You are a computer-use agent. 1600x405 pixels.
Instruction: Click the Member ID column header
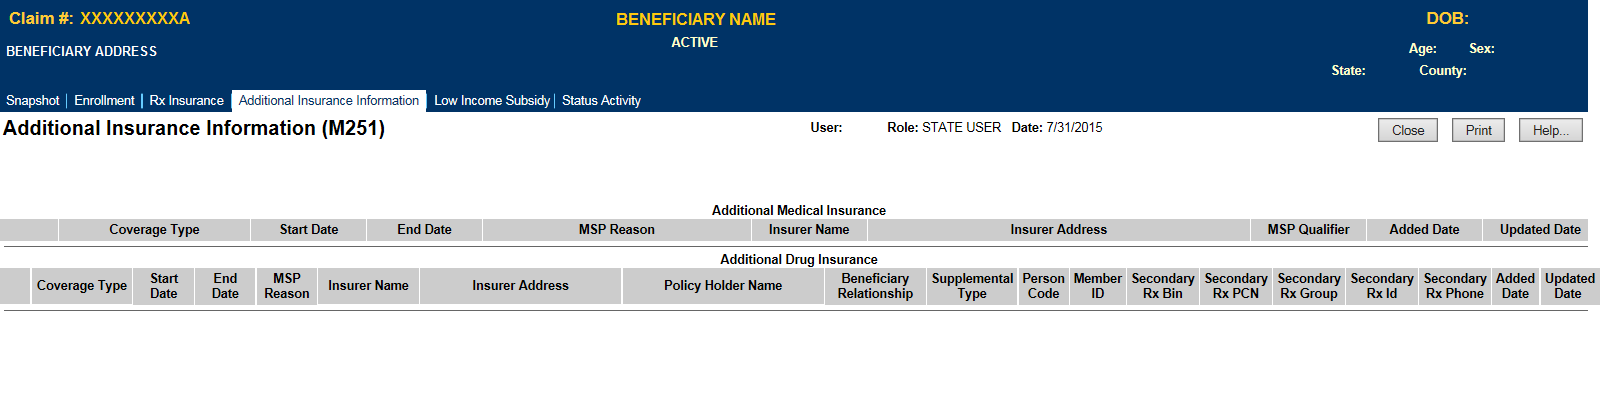tap(1098, 286)
